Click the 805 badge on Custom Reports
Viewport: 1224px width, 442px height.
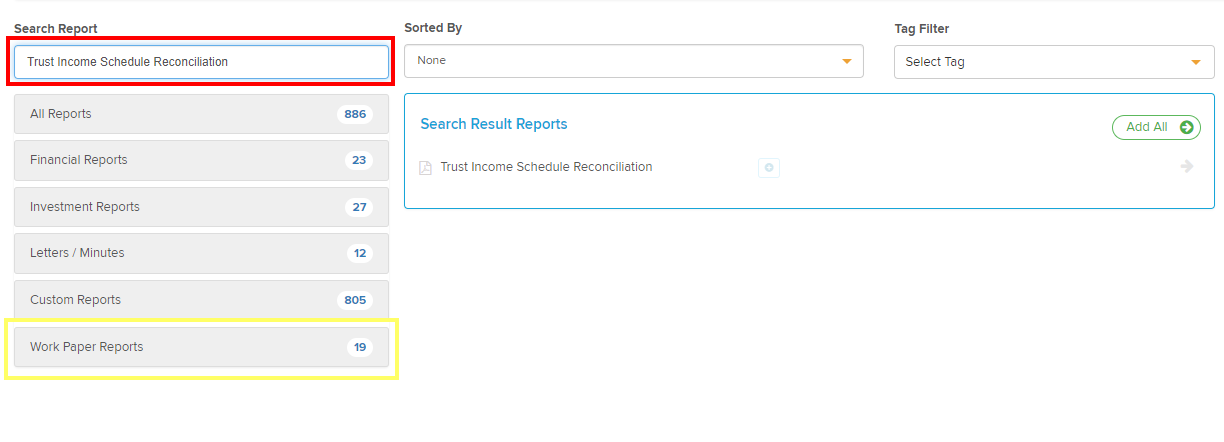pos(355,300)
